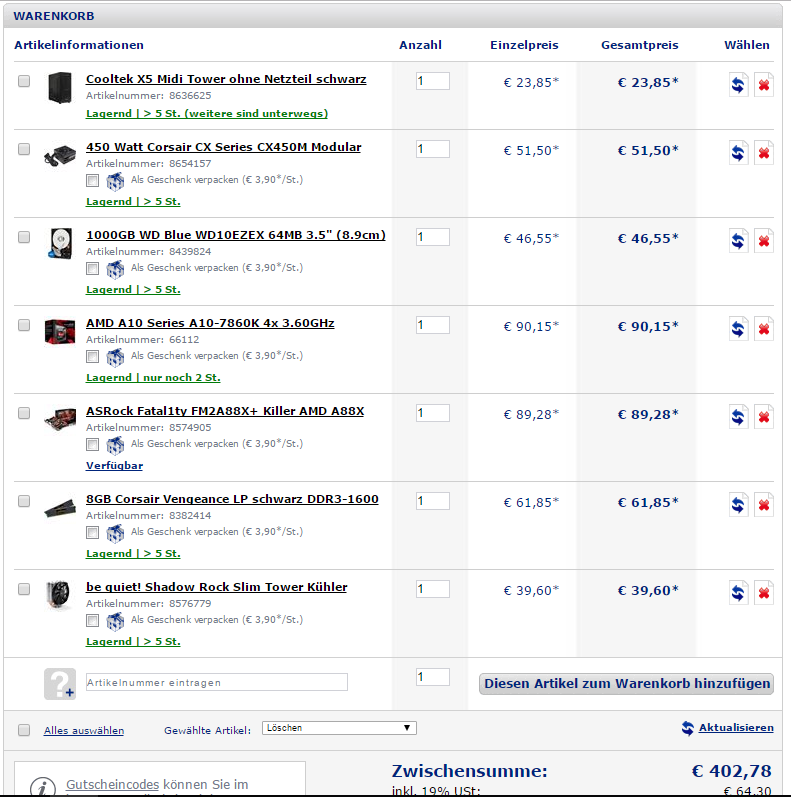Remove AMD A10-7860K with red X
Viewport: 791px width, 797px height.
(764, 328)
